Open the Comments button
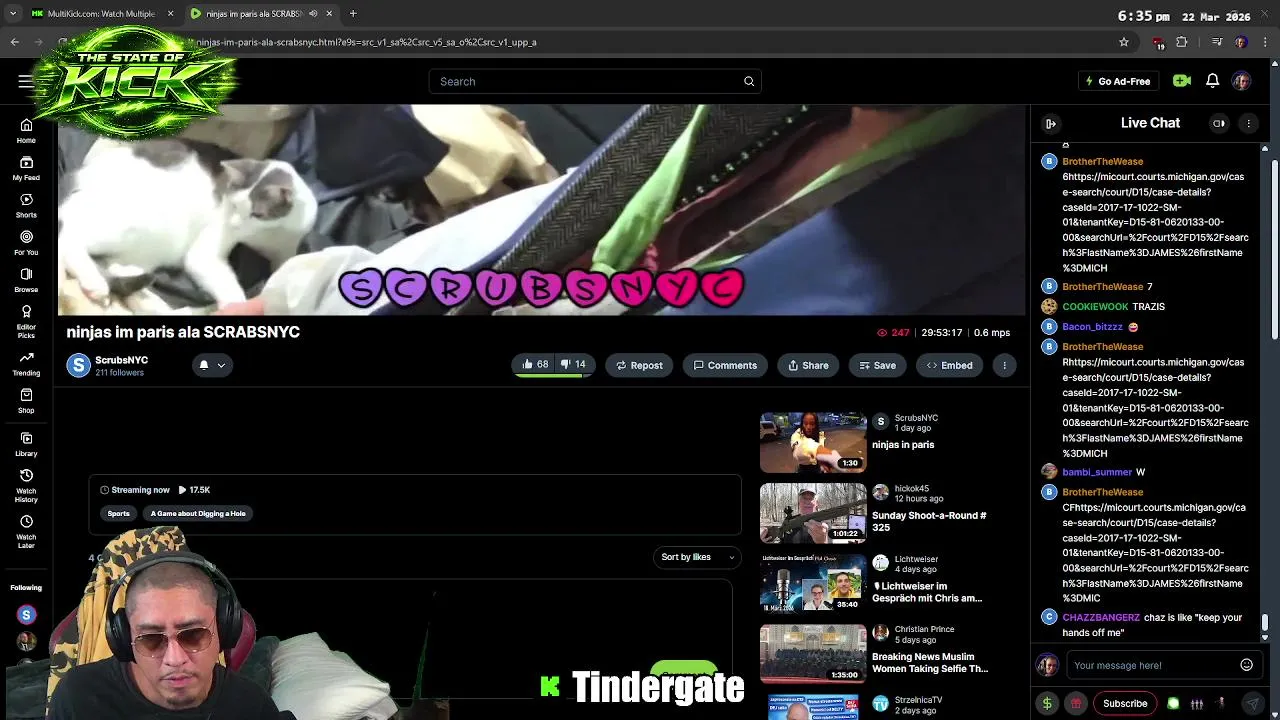1280x720 pixels. 725,365
